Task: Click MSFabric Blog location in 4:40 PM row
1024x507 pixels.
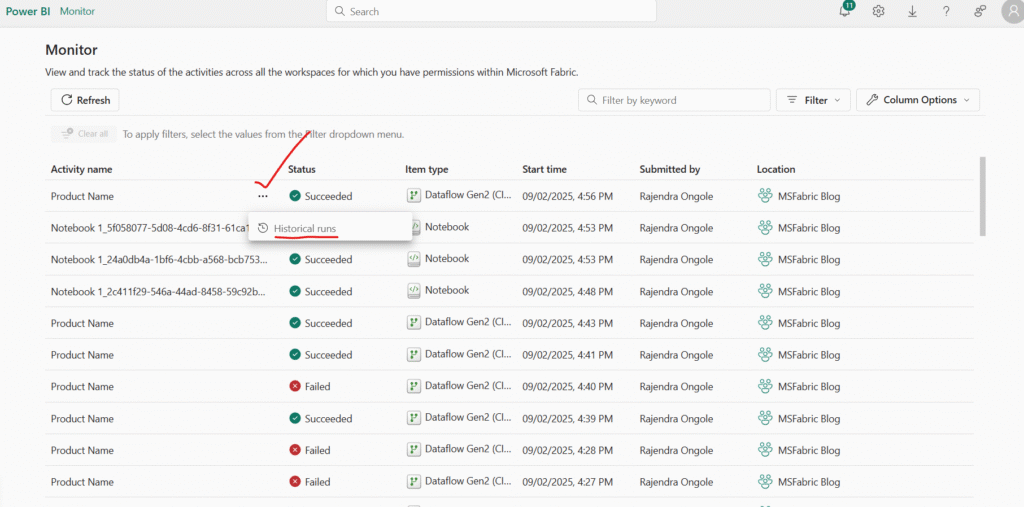Action: pyautogui.click(x=808, y=386)
